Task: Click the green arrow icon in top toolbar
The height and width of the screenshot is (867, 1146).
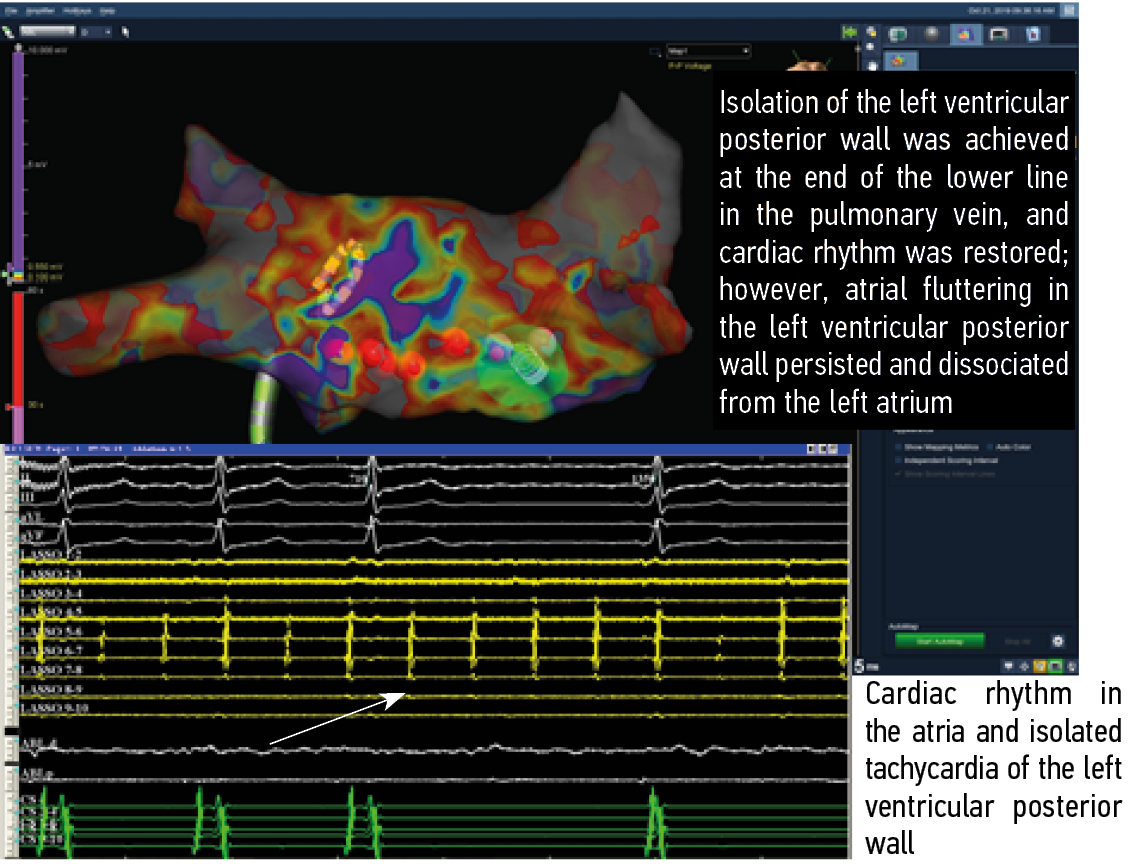Action: coord(849,32)
